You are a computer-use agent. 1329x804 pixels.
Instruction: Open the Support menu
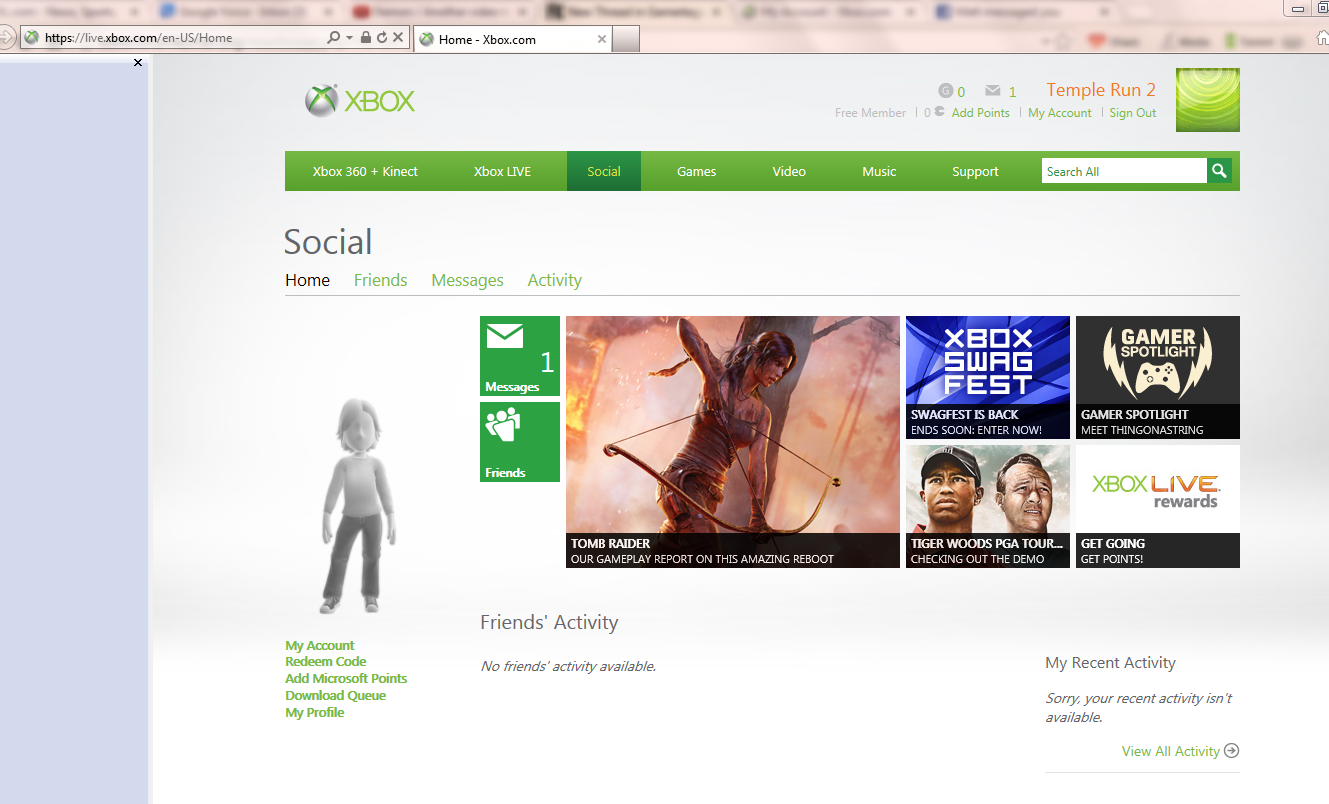pyautogui.click(x=975, y=171)
